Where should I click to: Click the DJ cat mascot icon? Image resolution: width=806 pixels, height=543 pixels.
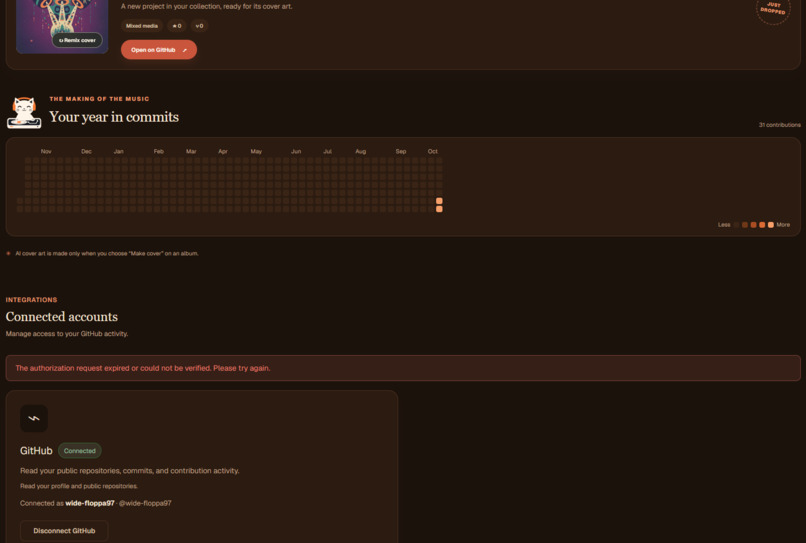(24, 113)
